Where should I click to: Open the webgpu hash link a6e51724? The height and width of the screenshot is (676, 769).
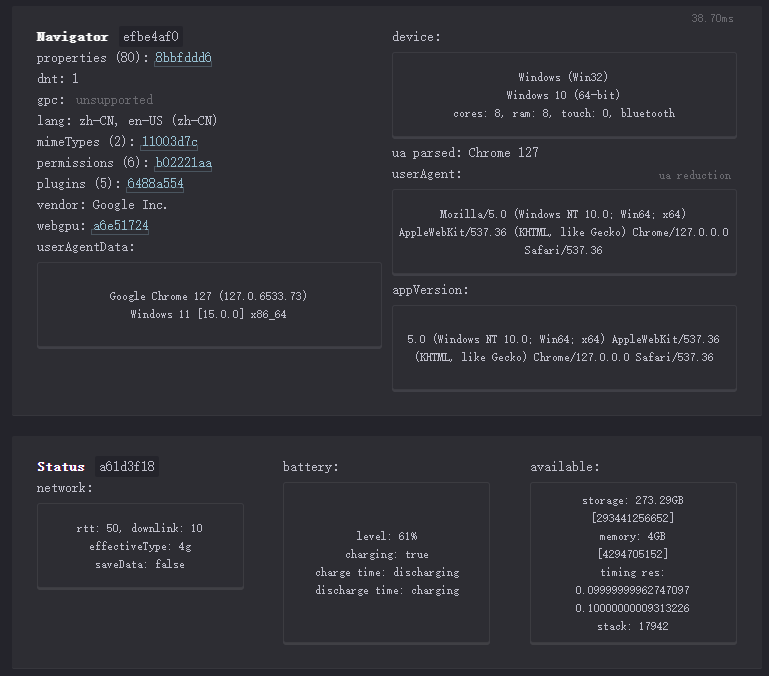[121, 226]
